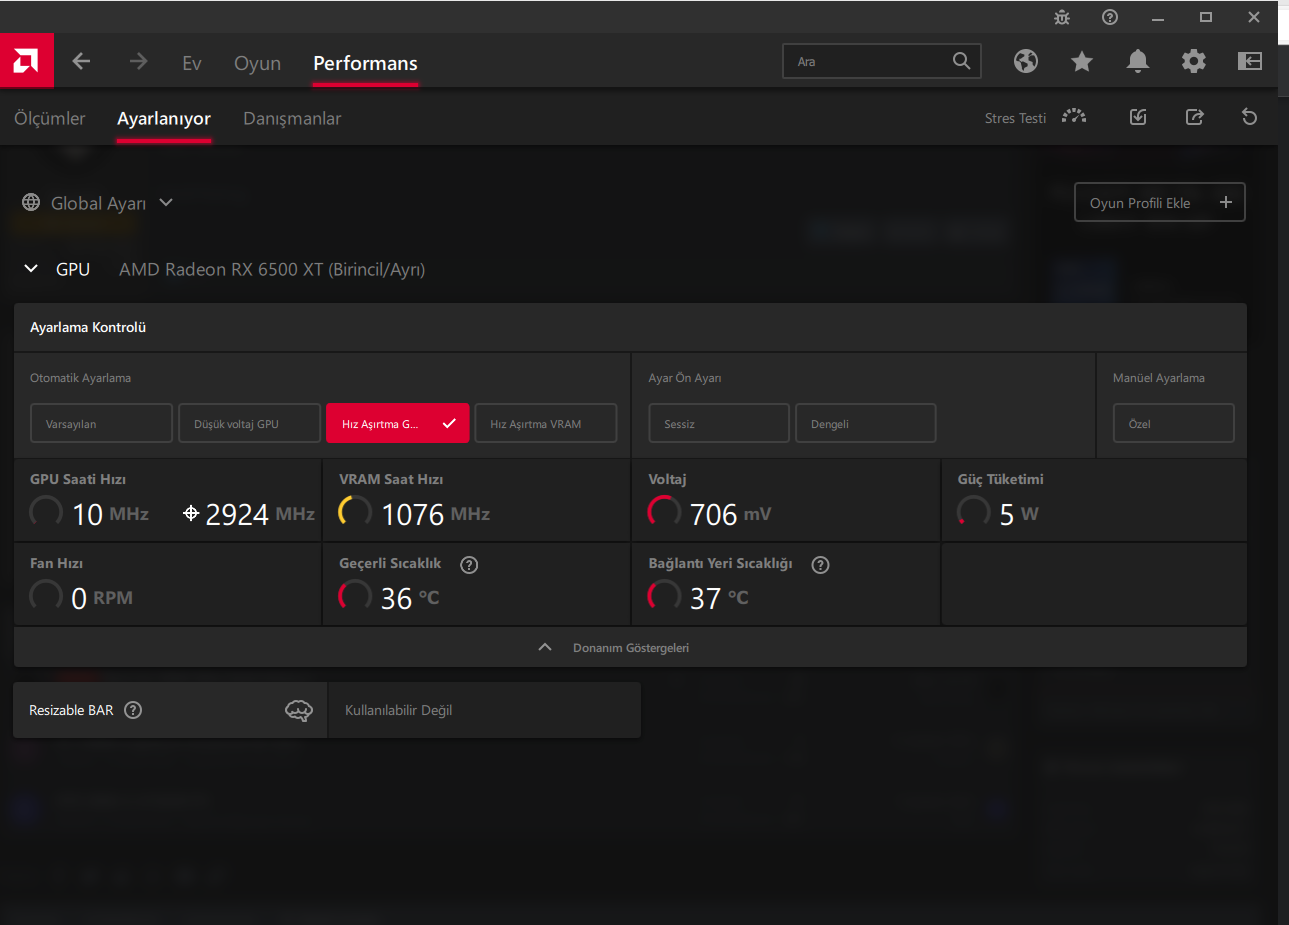This screenshot has height=925, width=1289.
Task: Click Oyun Profili Ekle button
Action: click(x=1159, y=202)
